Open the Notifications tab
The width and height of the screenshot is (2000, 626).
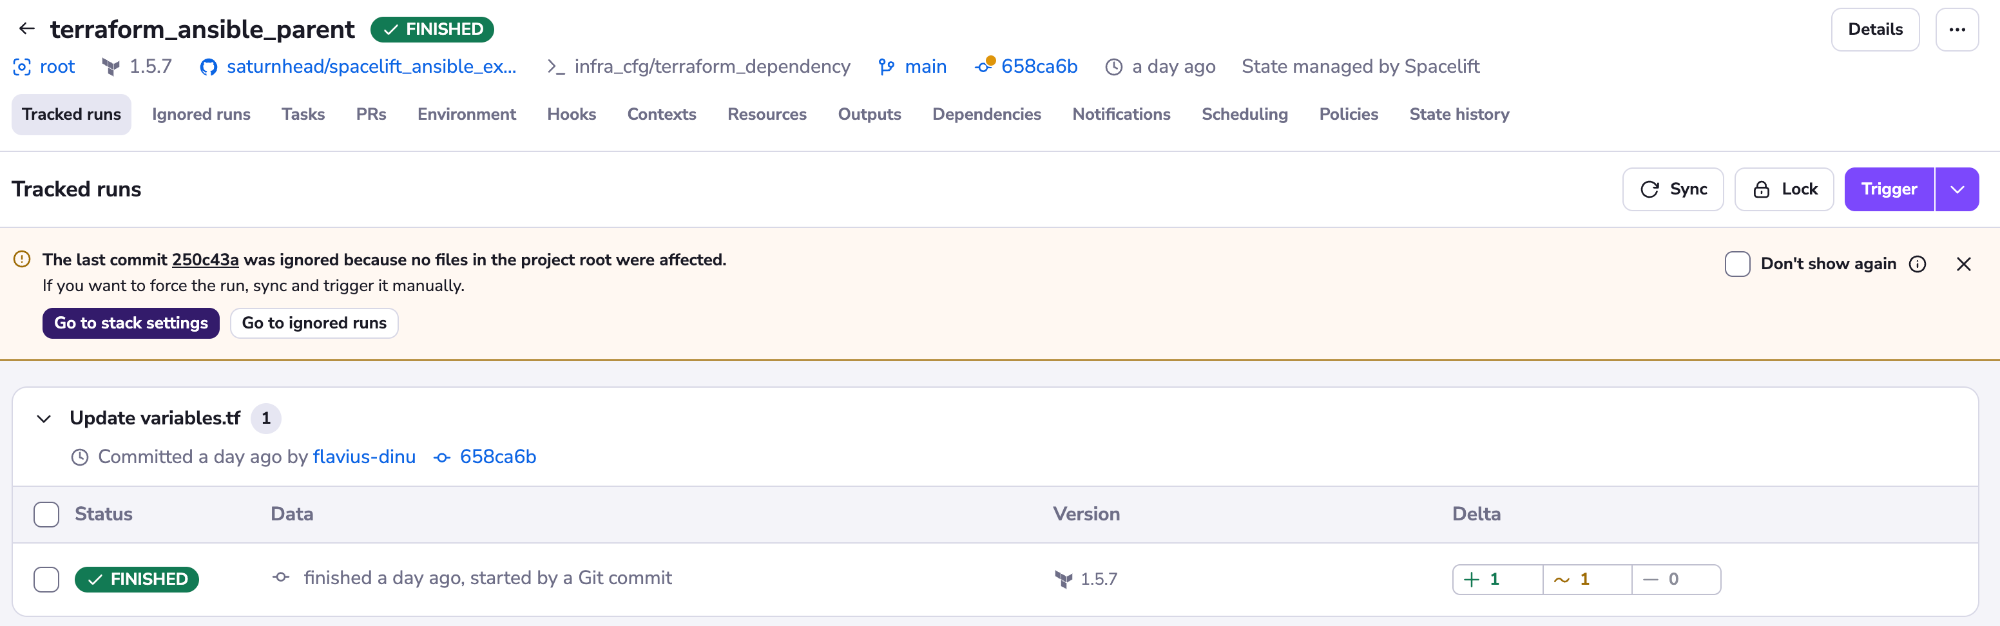1121,114
